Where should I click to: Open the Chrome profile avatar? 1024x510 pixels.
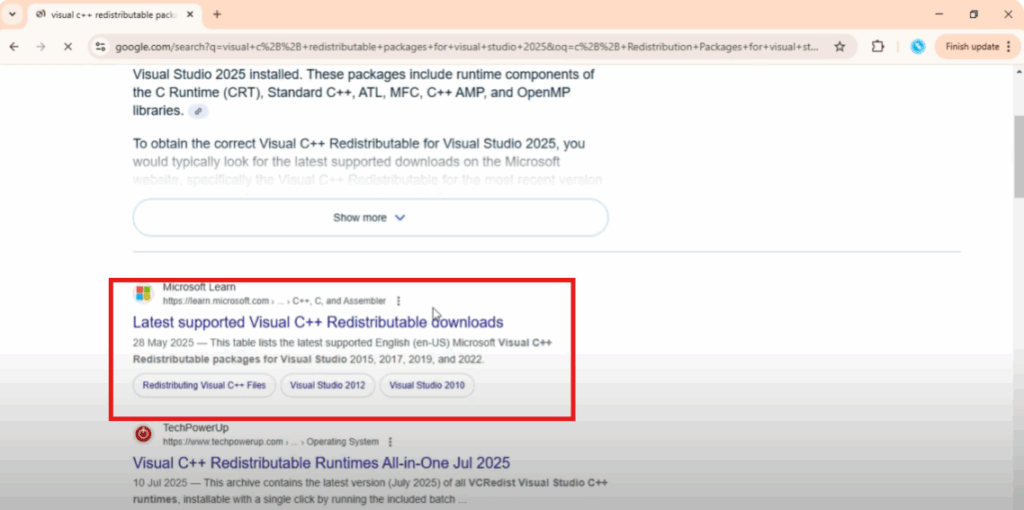917,46
